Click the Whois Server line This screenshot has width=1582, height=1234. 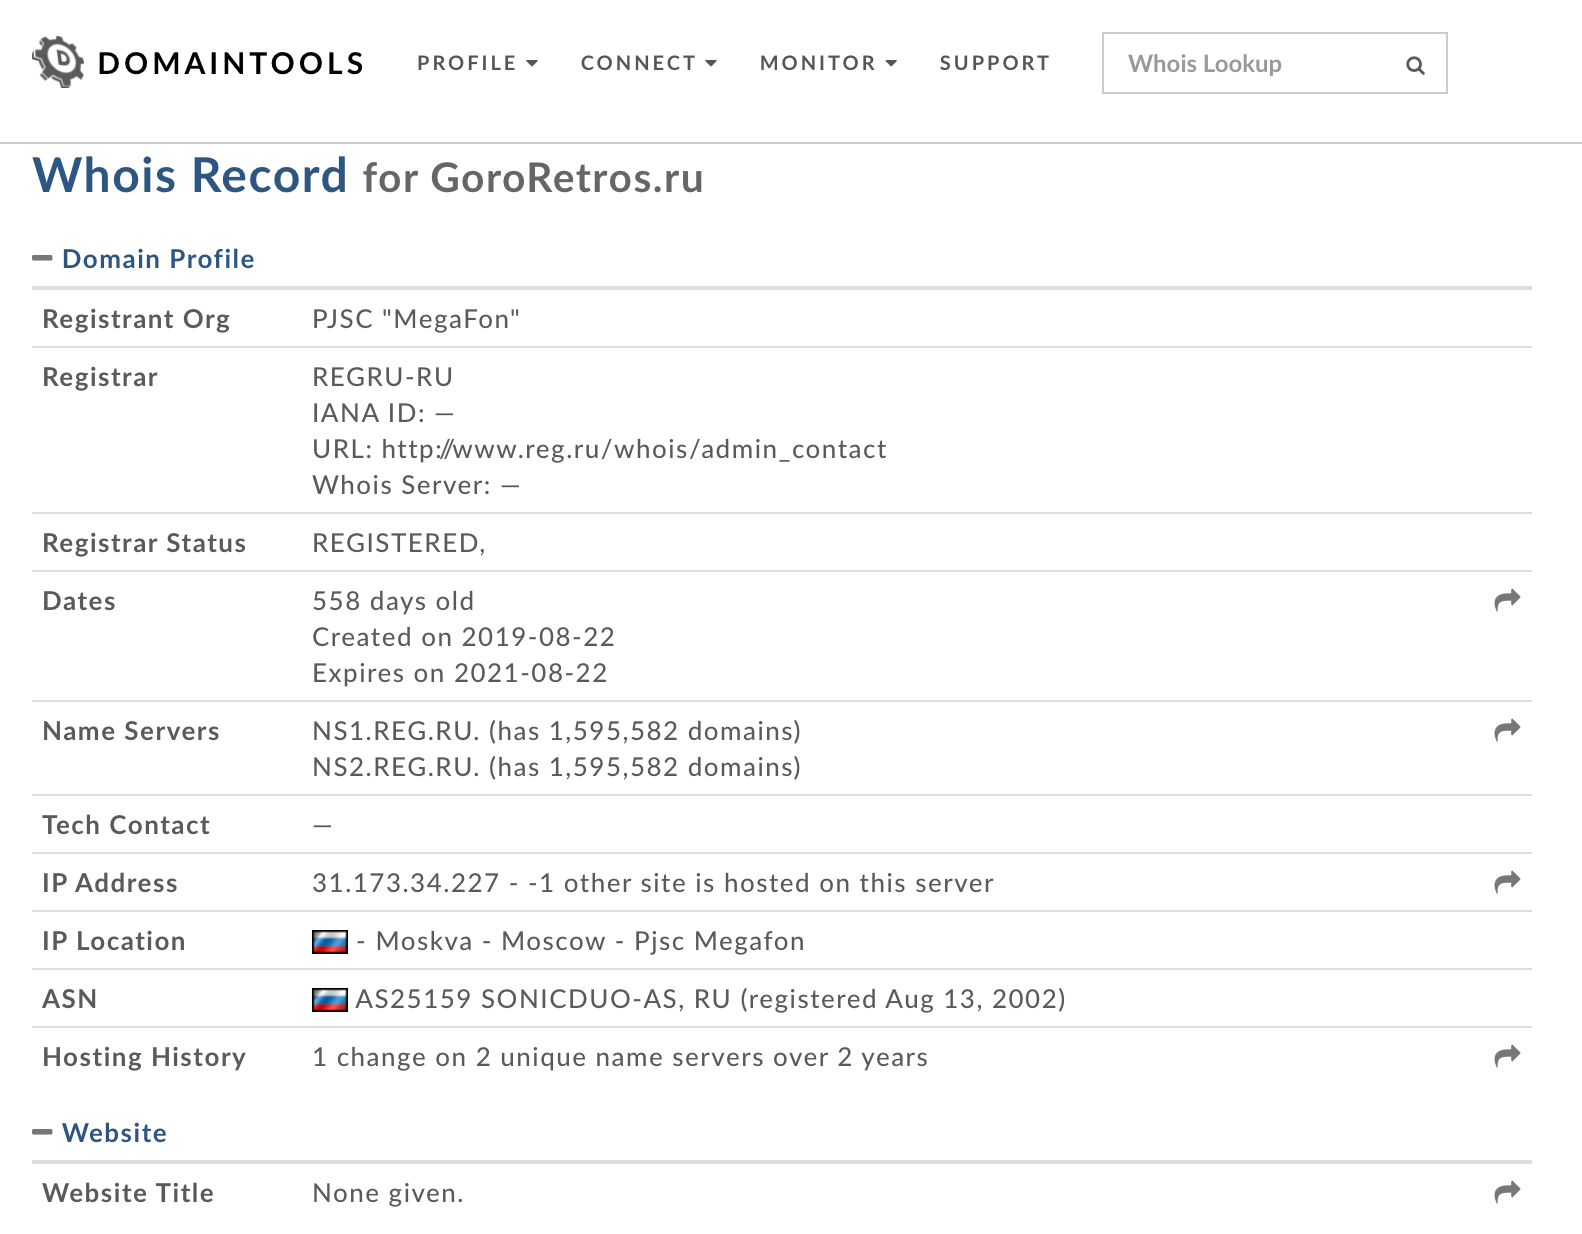tap(416, 485)
